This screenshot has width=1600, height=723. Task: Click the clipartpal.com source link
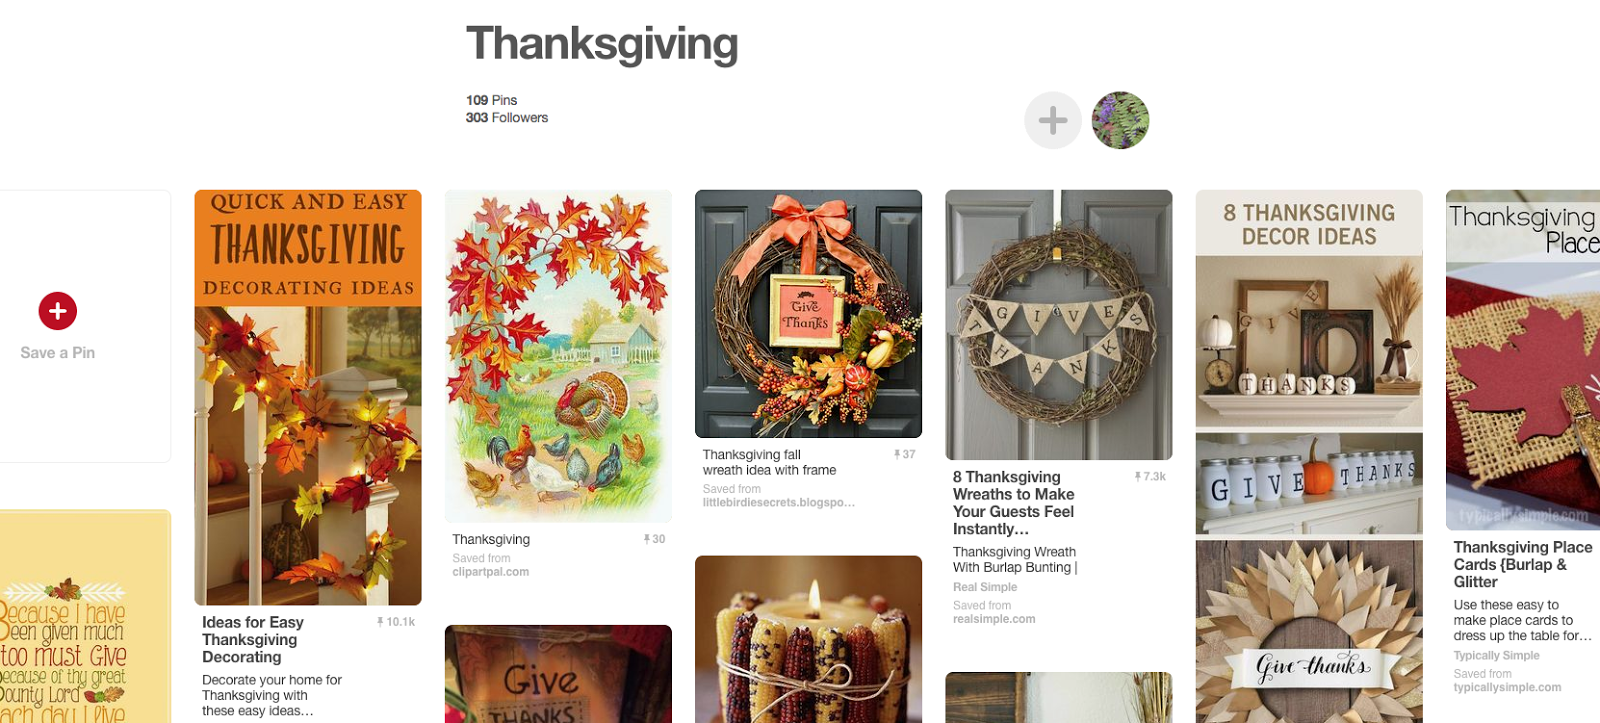[491, 572]
